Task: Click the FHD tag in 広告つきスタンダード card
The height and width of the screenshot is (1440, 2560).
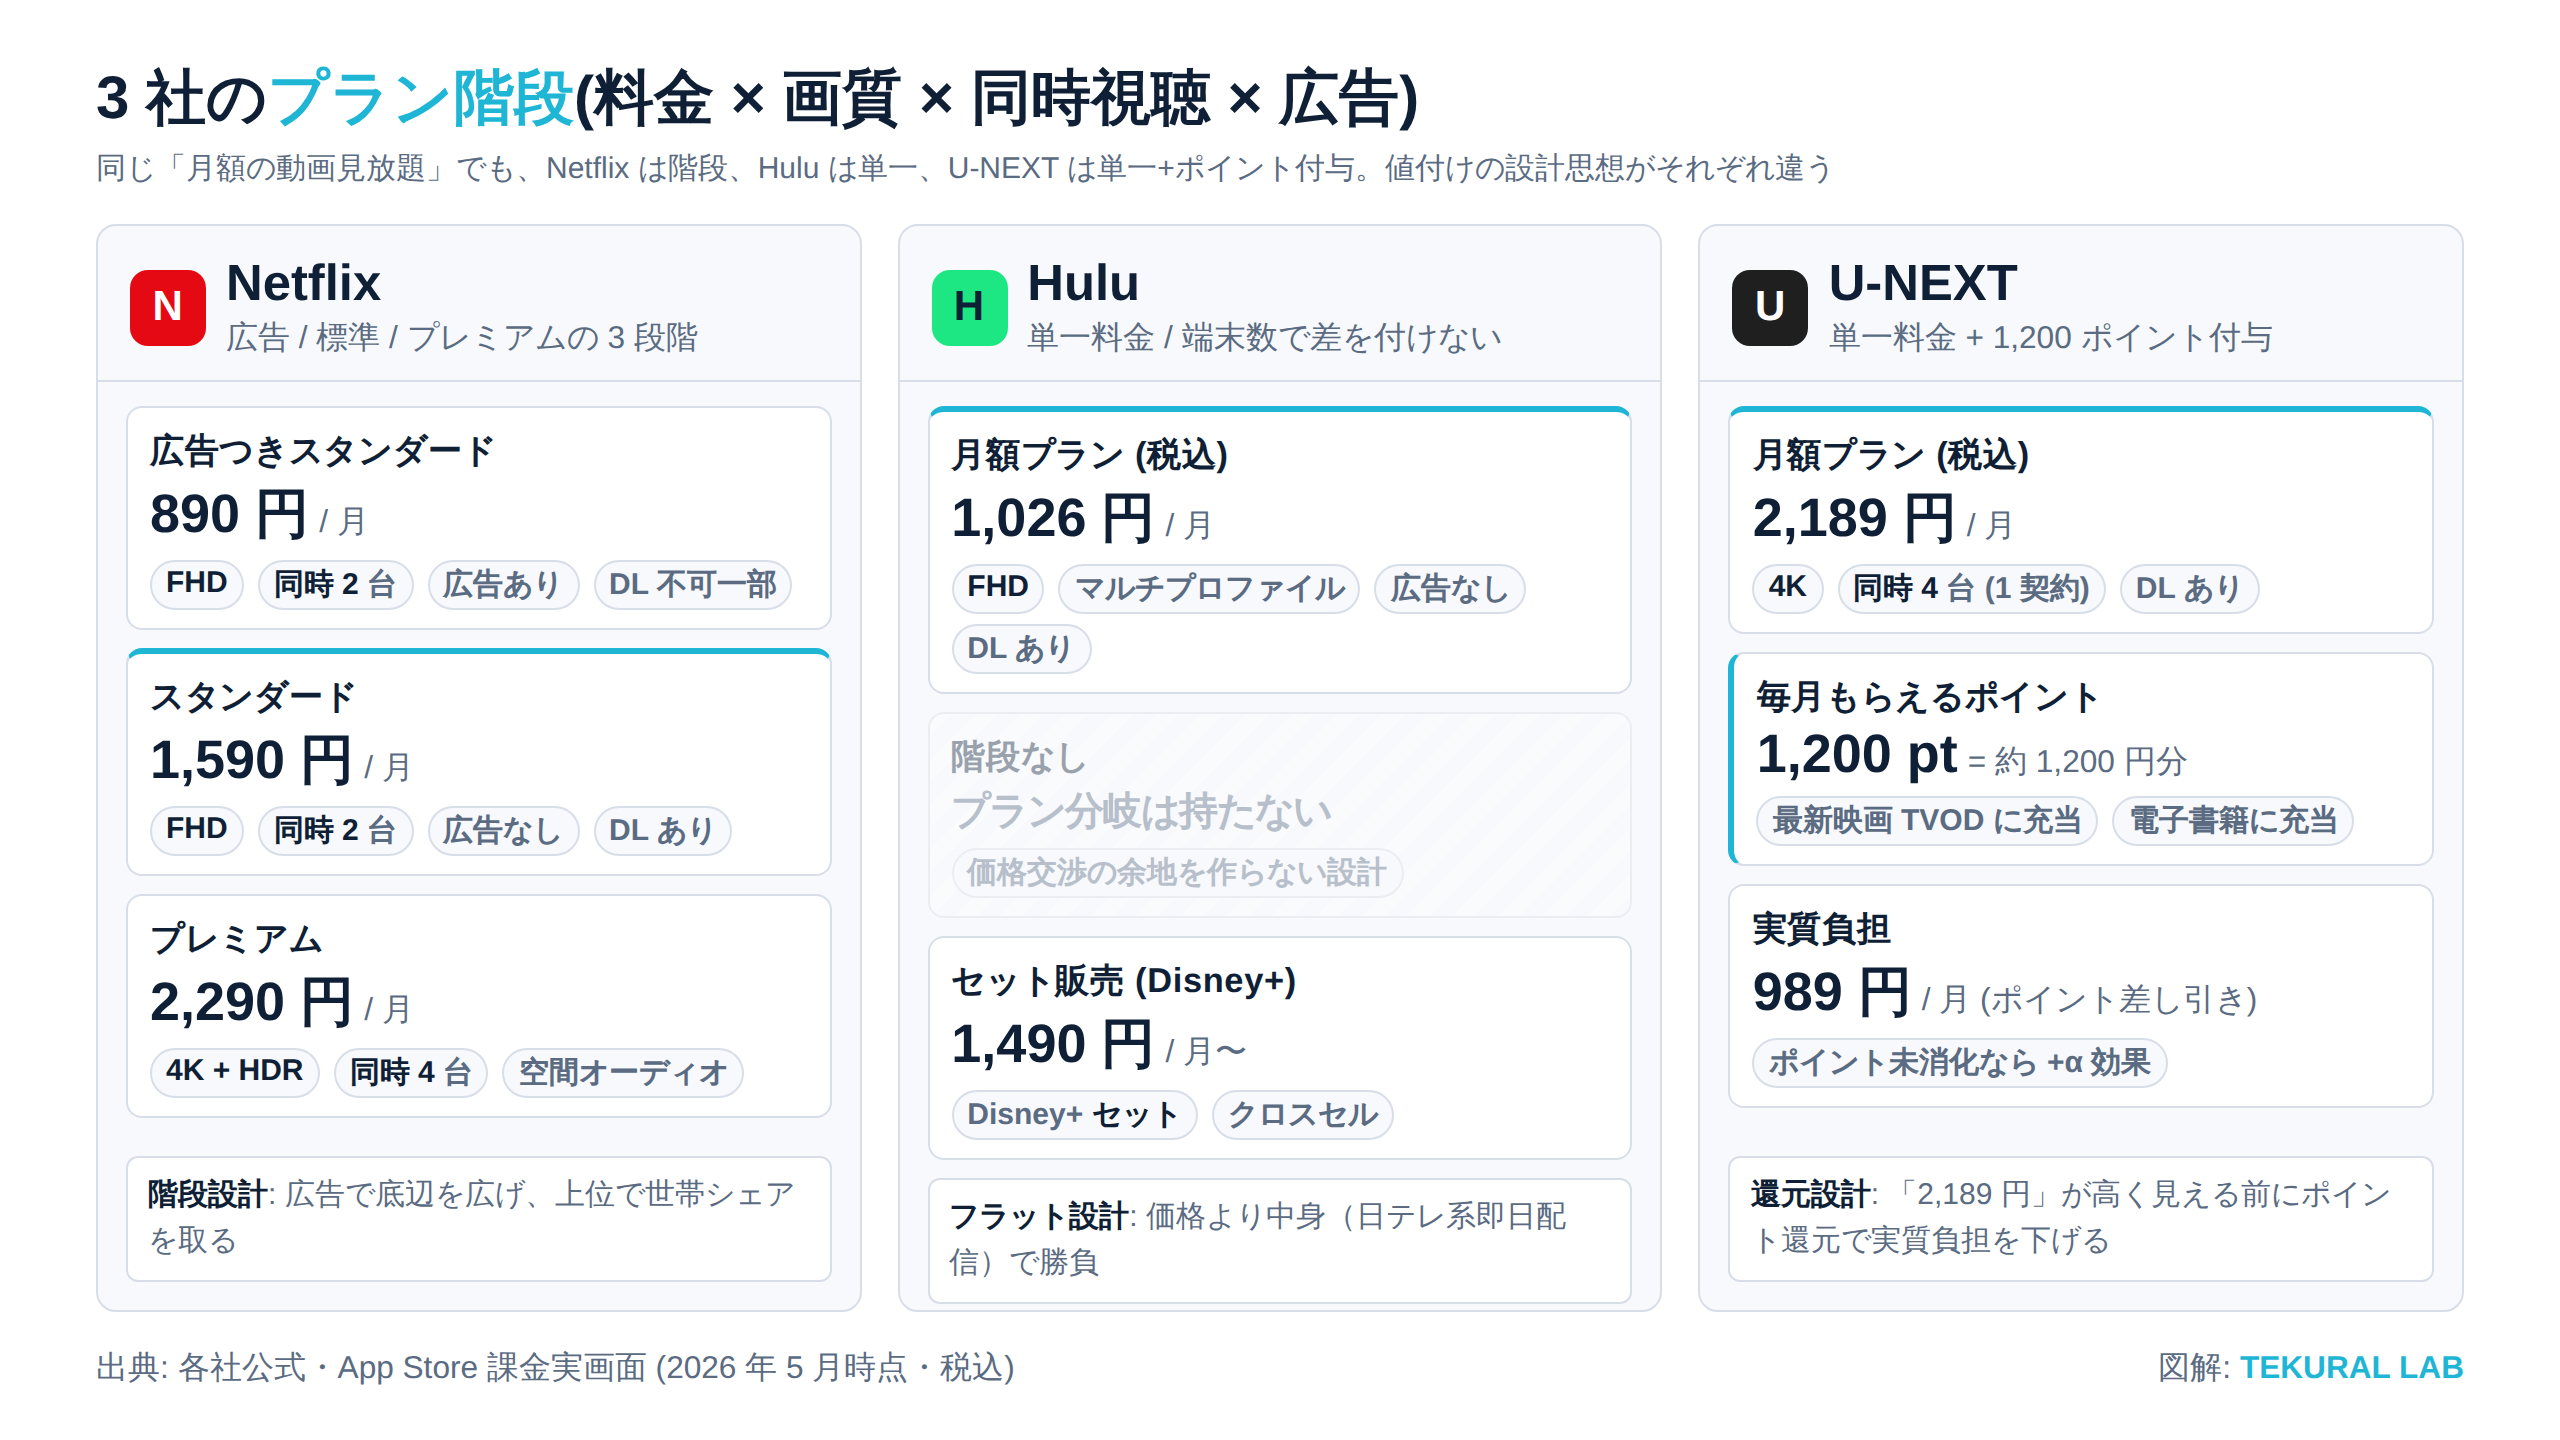Action: coord(196,584)
